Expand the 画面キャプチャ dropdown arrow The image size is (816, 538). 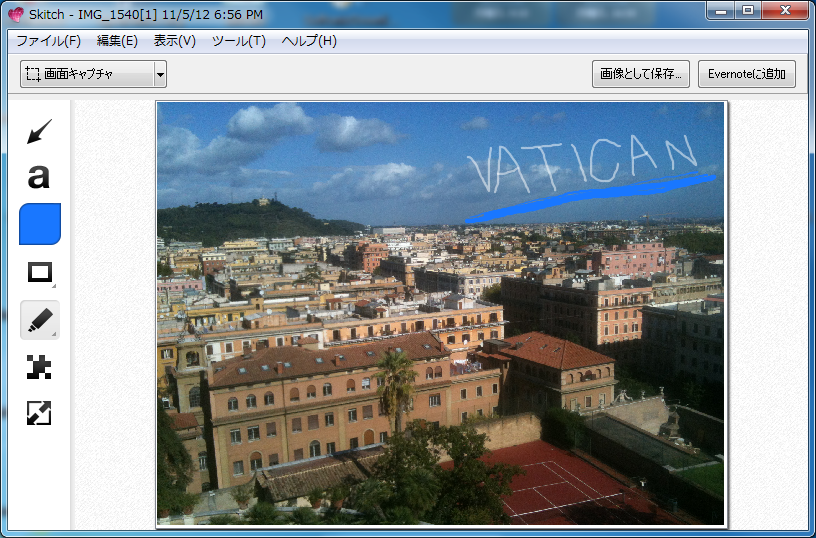pos(160,74)
